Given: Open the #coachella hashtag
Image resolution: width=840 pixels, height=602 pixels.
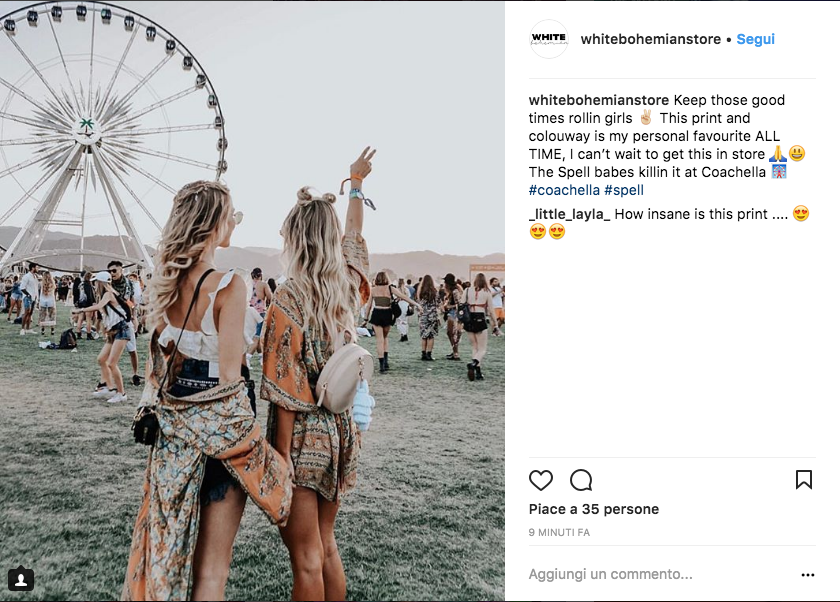Looking at the screenshot, I should [x=564, y=190].
